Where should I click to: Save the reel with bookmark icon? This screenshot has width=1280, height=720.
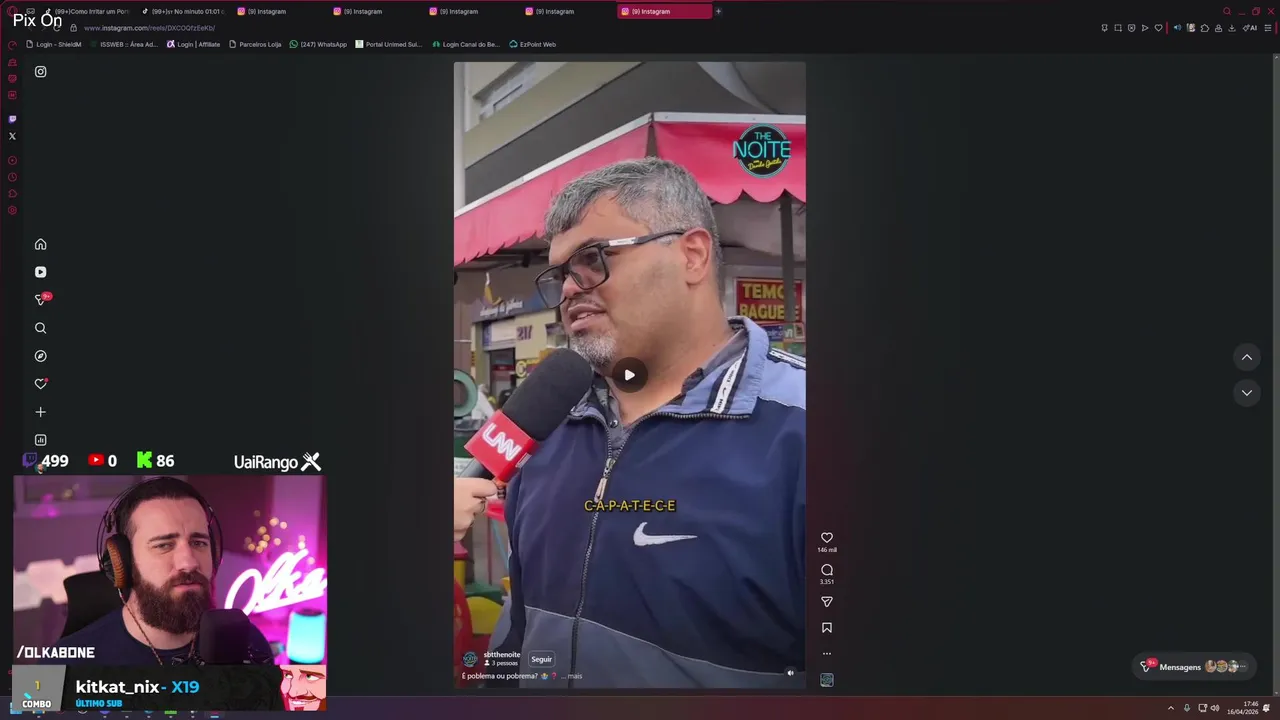[827, 628]
